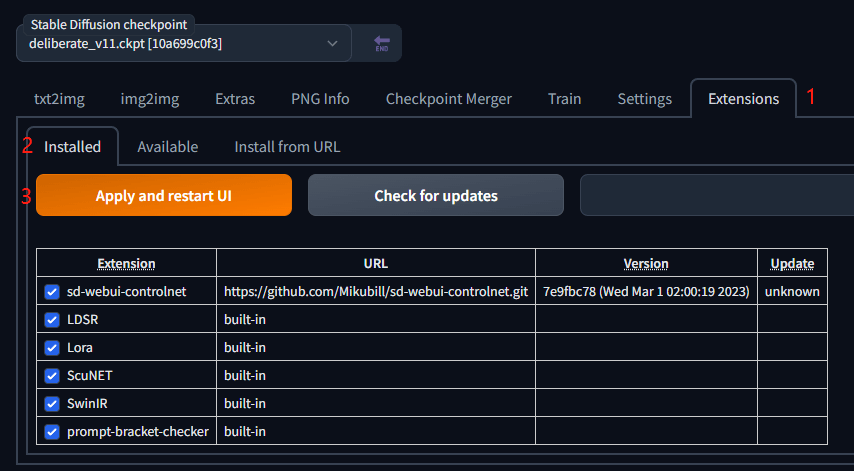This screenshot has width=854, height=471.
Task: Open the Install from URL sub-tab
Action: [287, 146]
